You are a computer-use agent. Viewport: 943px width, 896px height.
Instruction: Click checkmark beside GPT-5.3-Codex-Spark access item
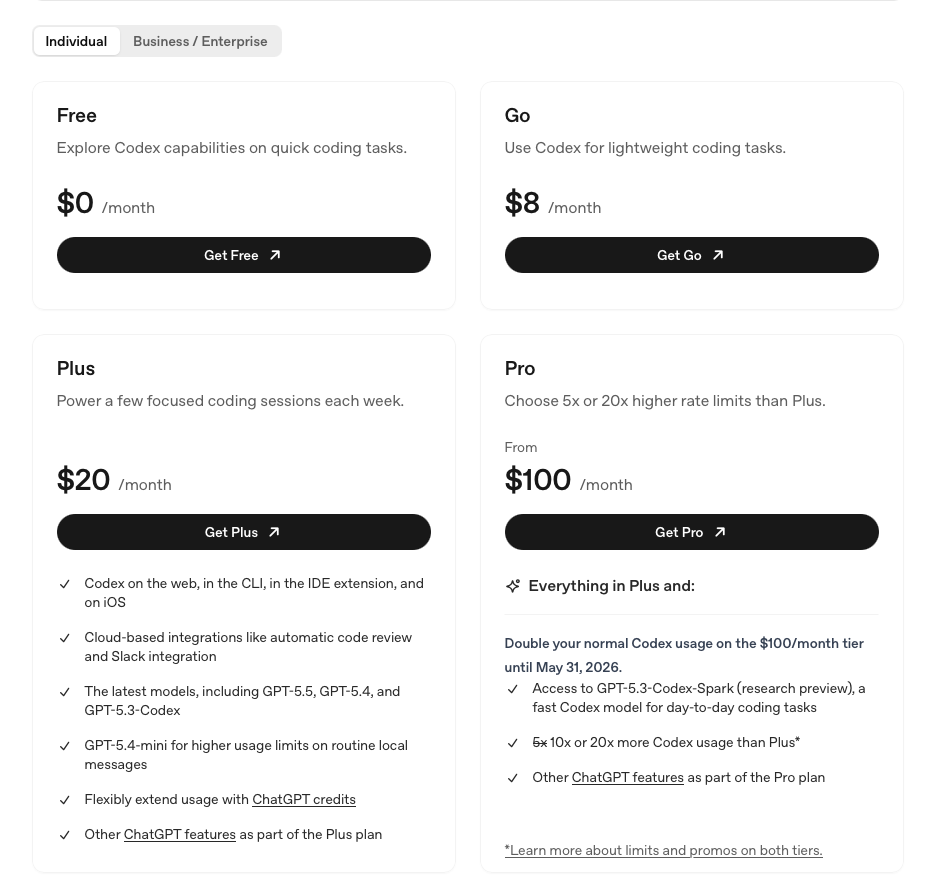pyautogui.click(x=512, y=689)
